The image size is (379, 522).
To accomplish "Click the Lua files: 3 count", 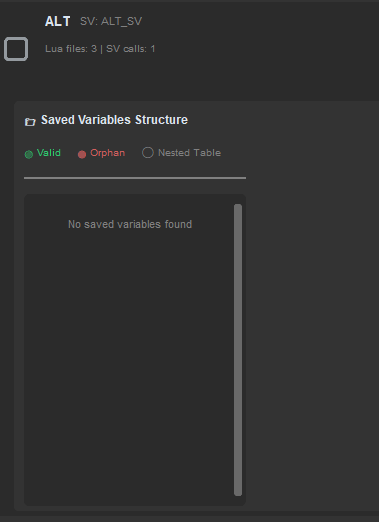I will click(71, 49).
